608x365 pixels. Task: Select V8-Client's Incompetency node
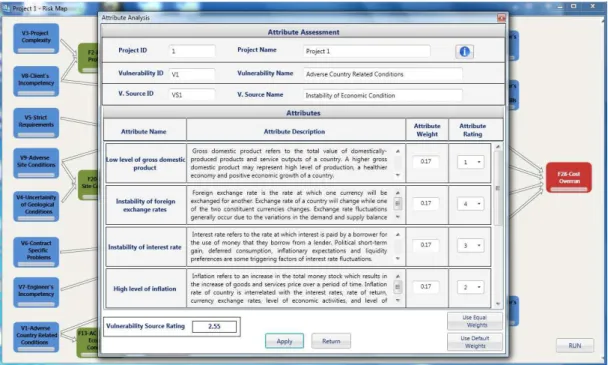tap(36, 81)
